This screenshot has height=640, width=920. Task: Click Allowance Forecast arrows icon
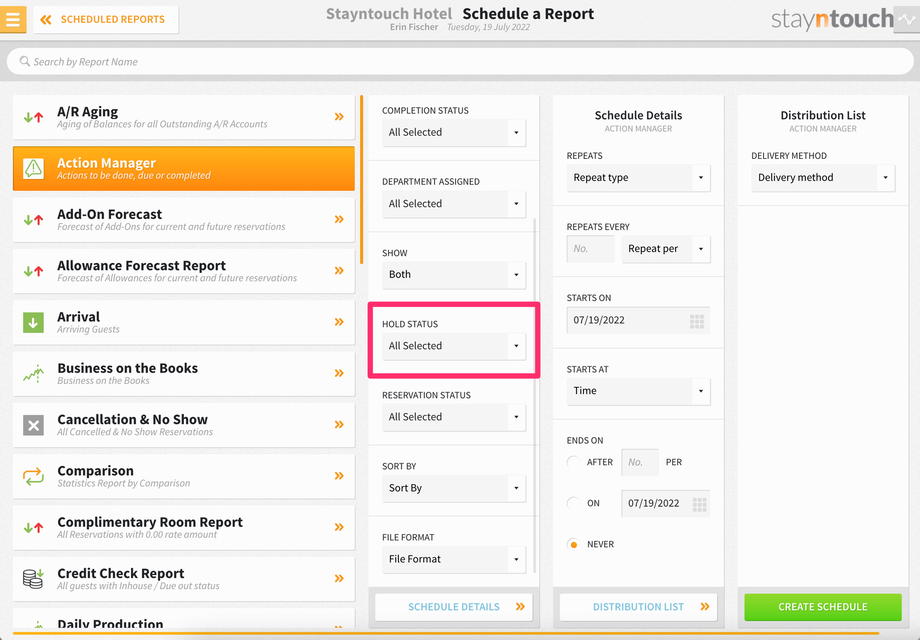click(33, 271)
